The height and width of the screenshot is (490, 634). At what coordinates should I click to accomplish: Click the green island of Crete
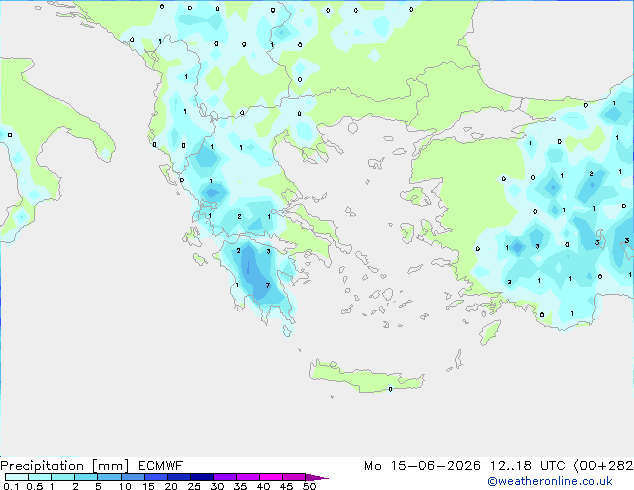[x=366, y=377]
